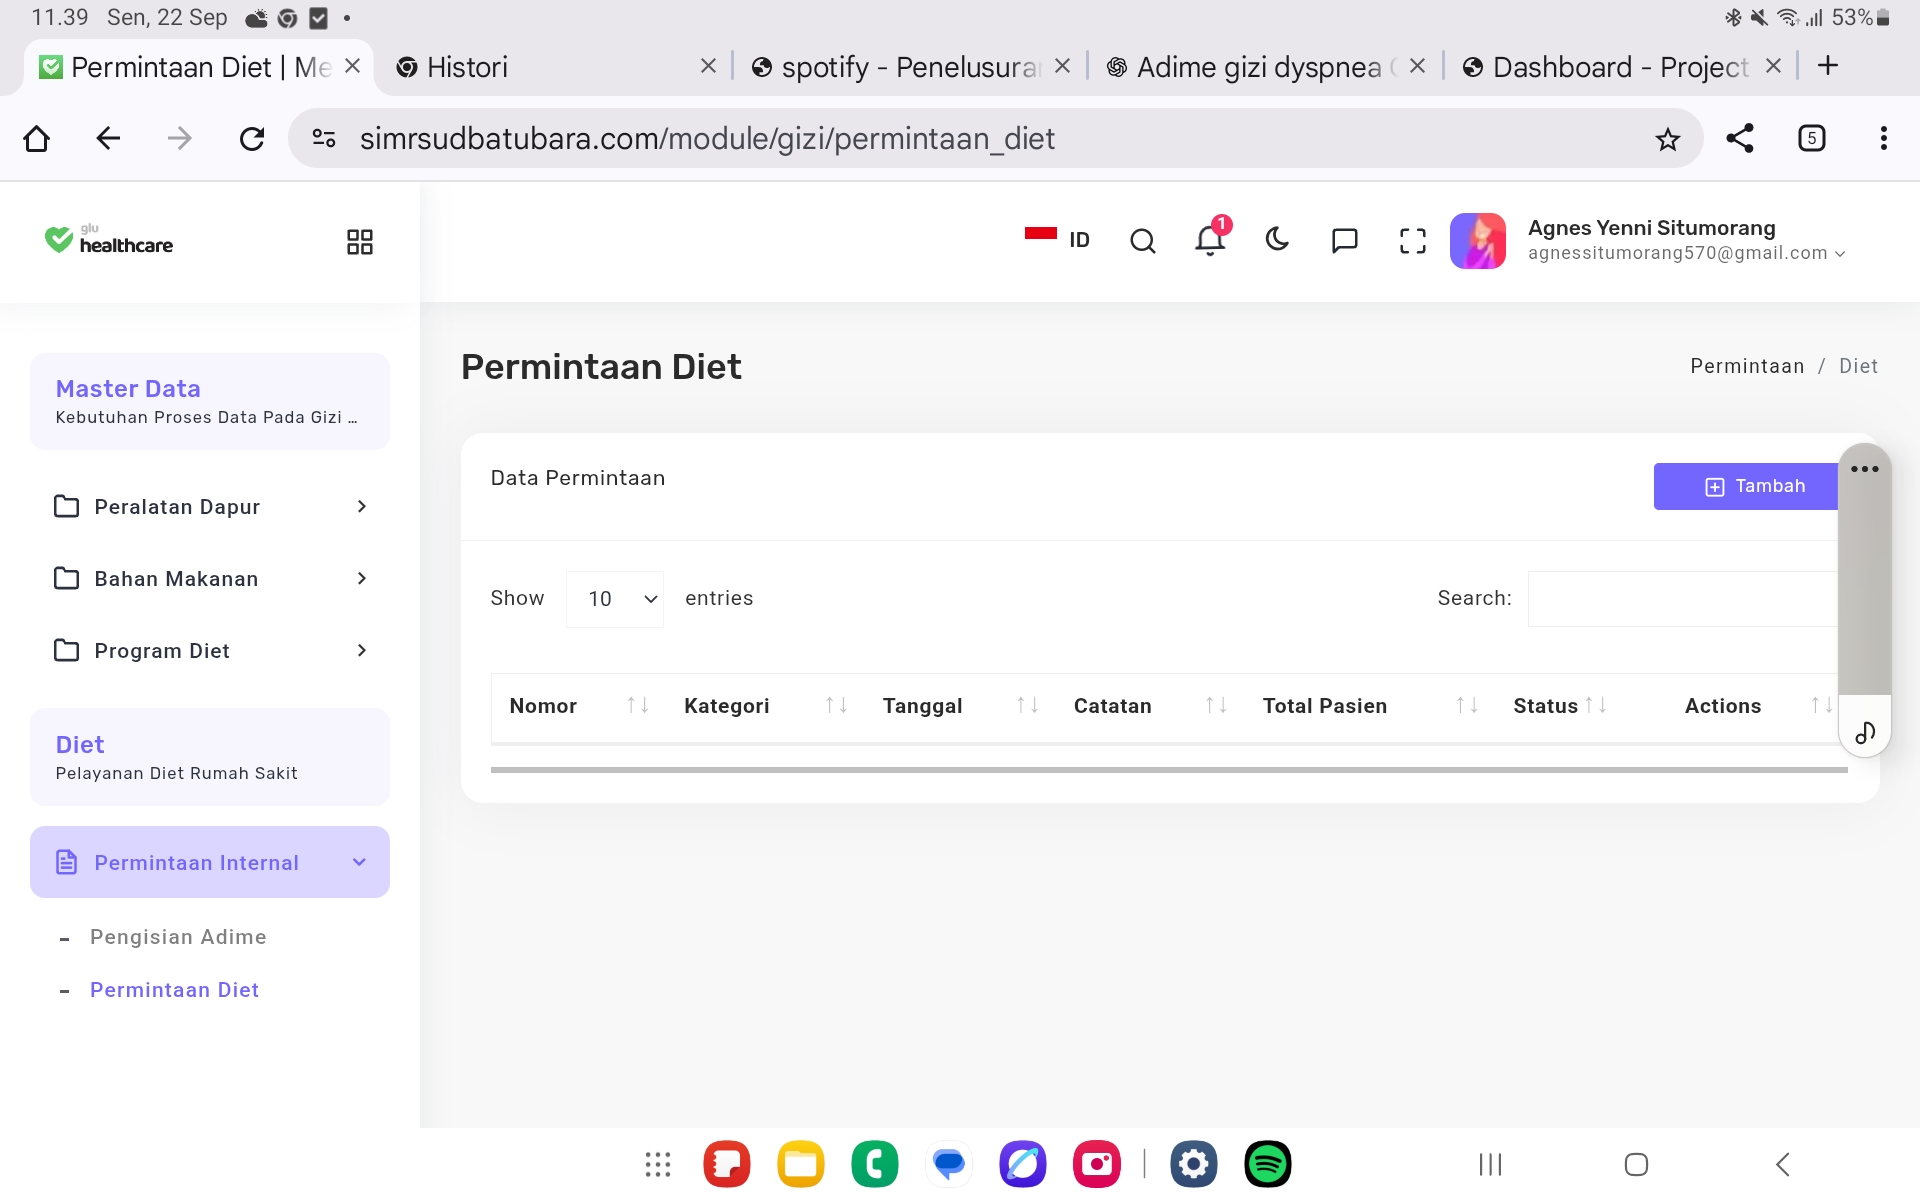Open notifications bell icon

point(1210,240)
